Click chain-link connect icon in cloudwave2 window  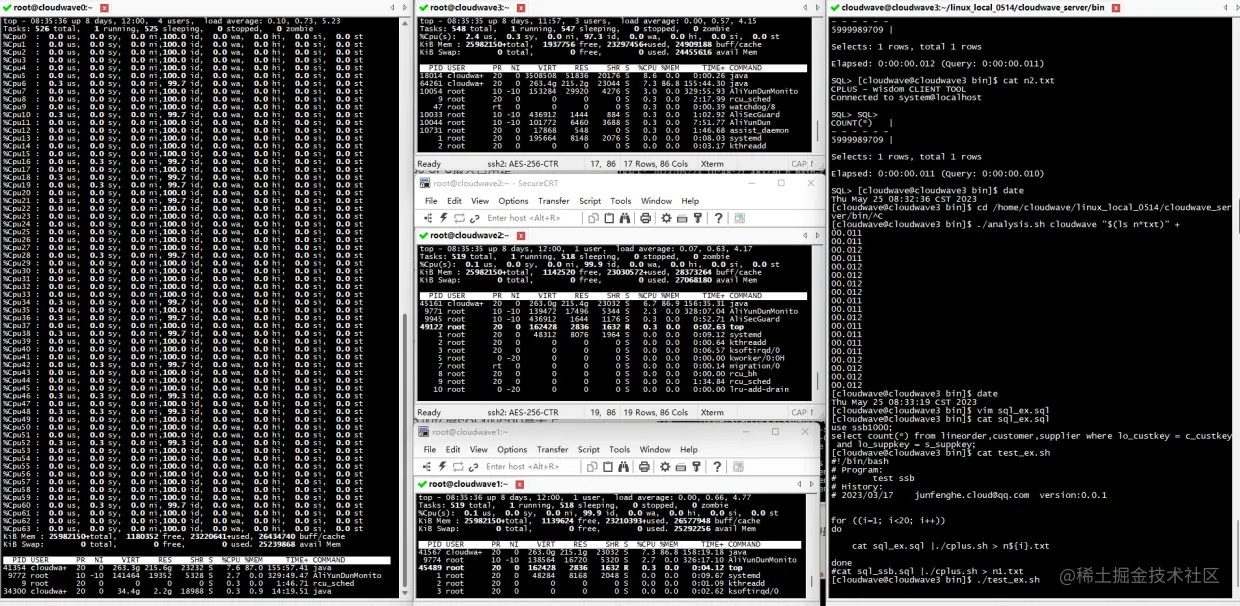click(475, 218)
